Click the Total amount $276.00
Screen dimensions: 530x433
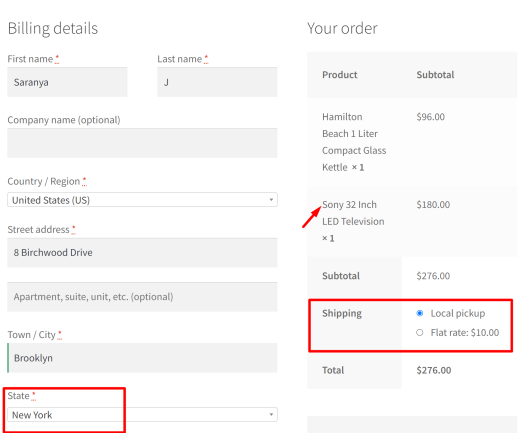point(434,370)
